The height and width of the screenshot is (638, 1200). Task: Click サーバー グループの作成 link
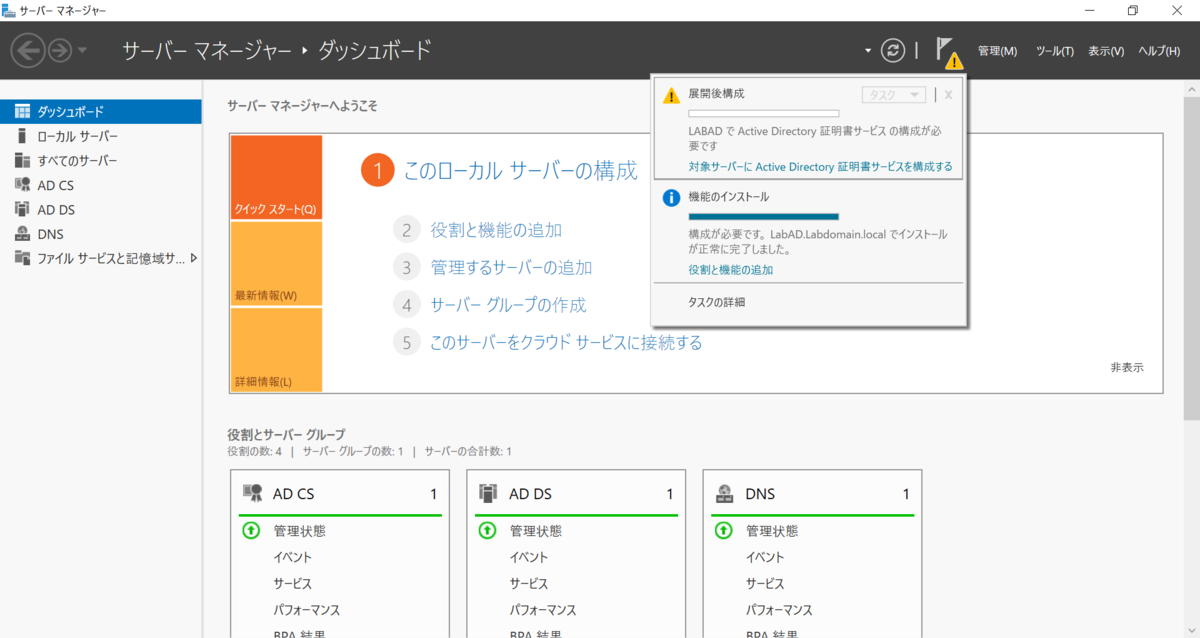508,305
